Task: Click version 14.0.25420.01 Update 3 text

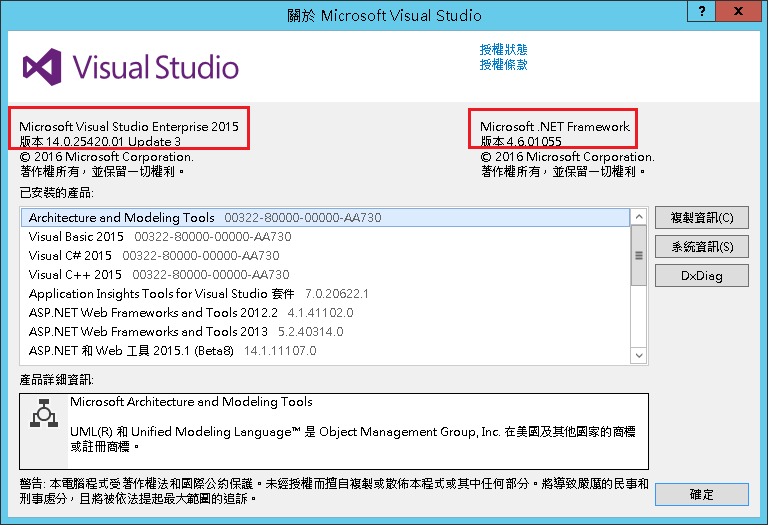Action: tap(100, 142)
